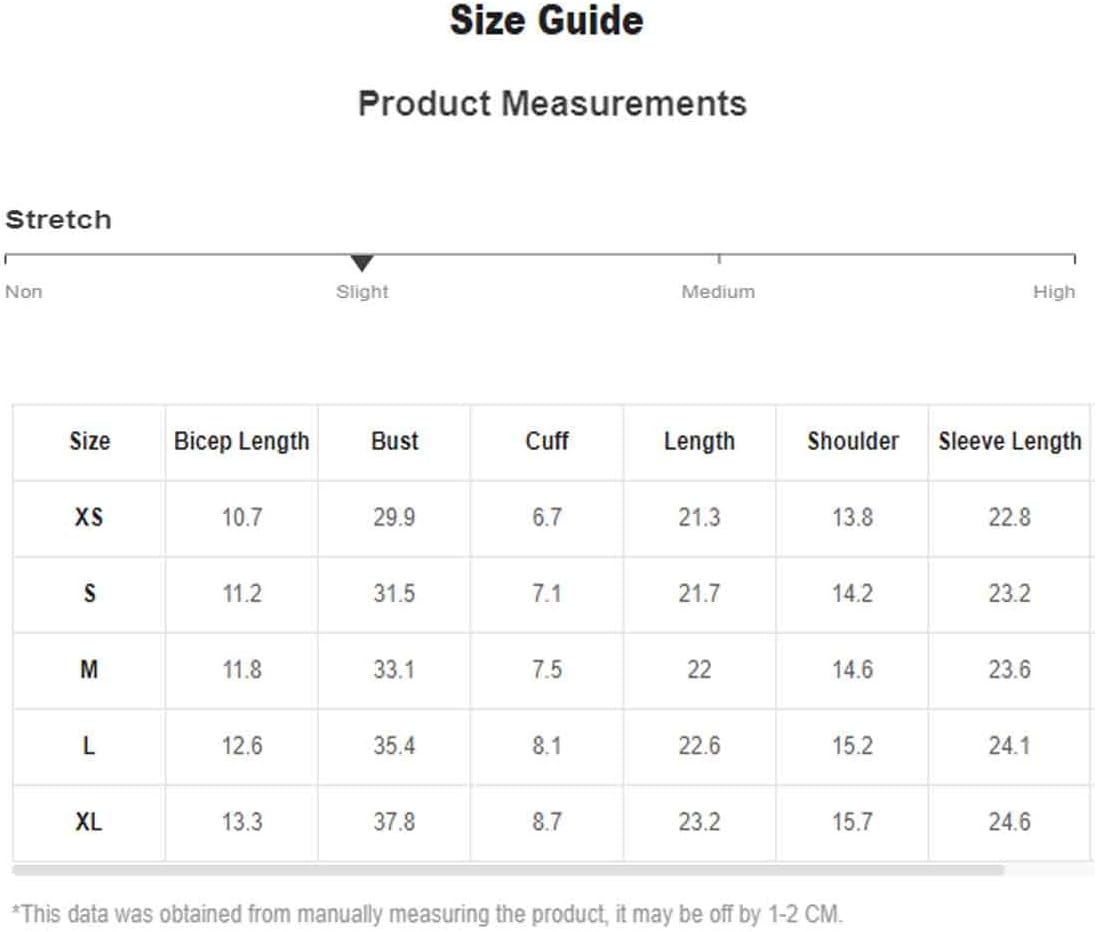The image size is (1097, 932).
Task: Click the Product Measurements heading
Action: (x=552, y=104)
